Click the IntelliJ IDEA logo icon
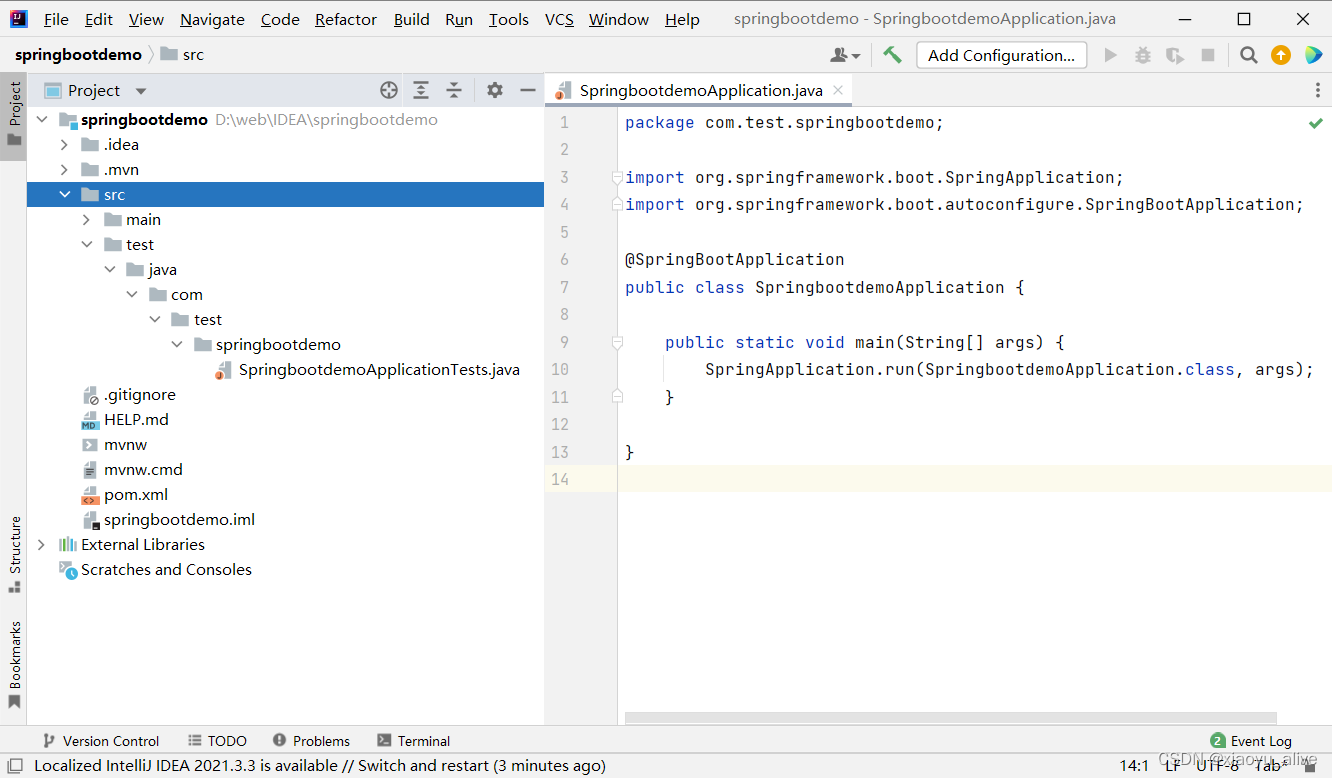1332x778 pixels. 19,19
